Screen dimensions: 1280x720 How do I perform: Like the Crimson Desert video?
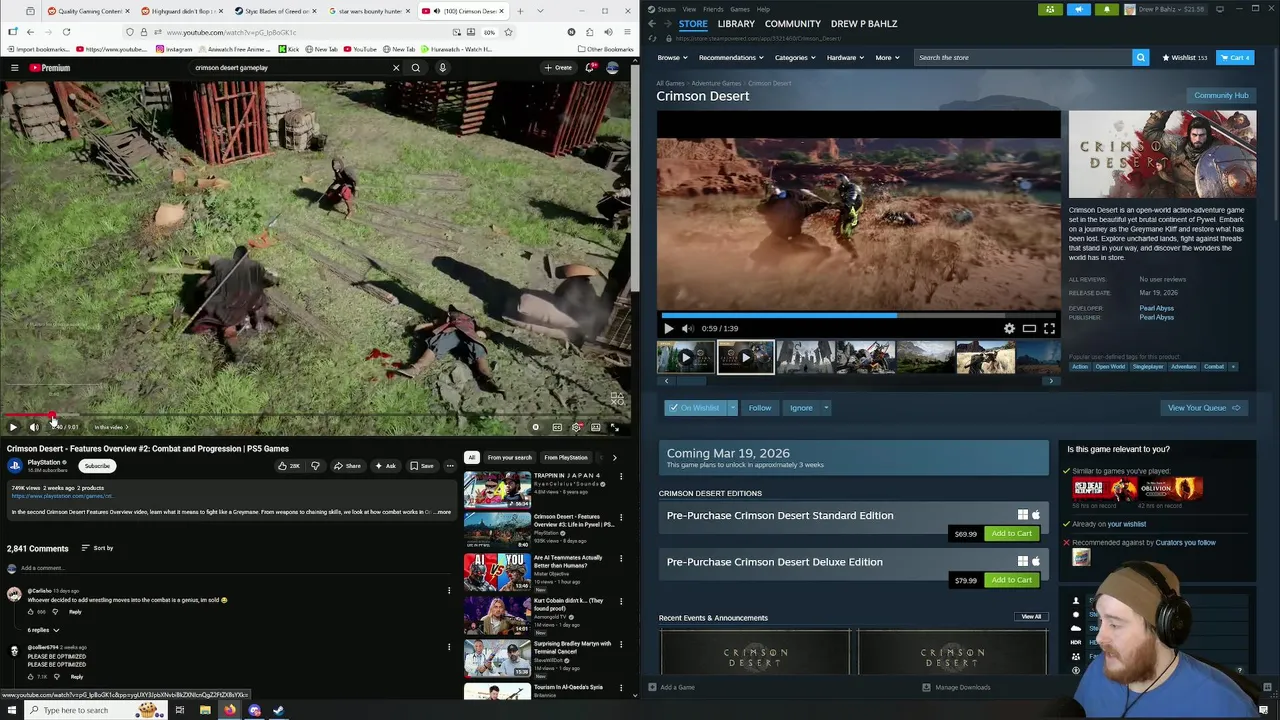[x=289, y=466]
